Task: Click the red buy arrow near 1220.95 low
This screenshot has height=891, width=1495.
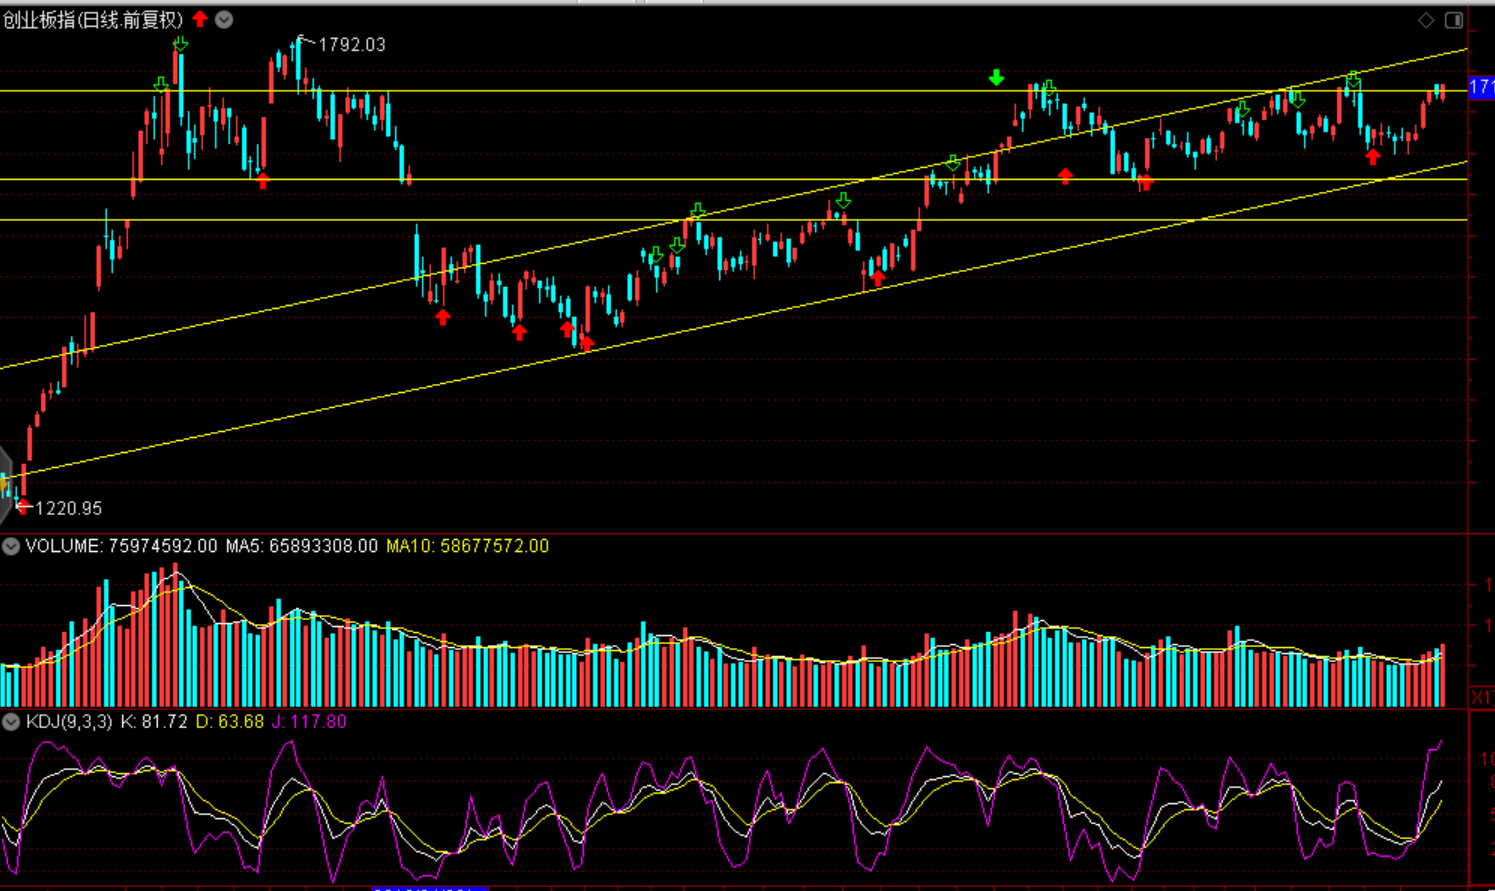Action: pyautogui.click(x=23, y=505)
